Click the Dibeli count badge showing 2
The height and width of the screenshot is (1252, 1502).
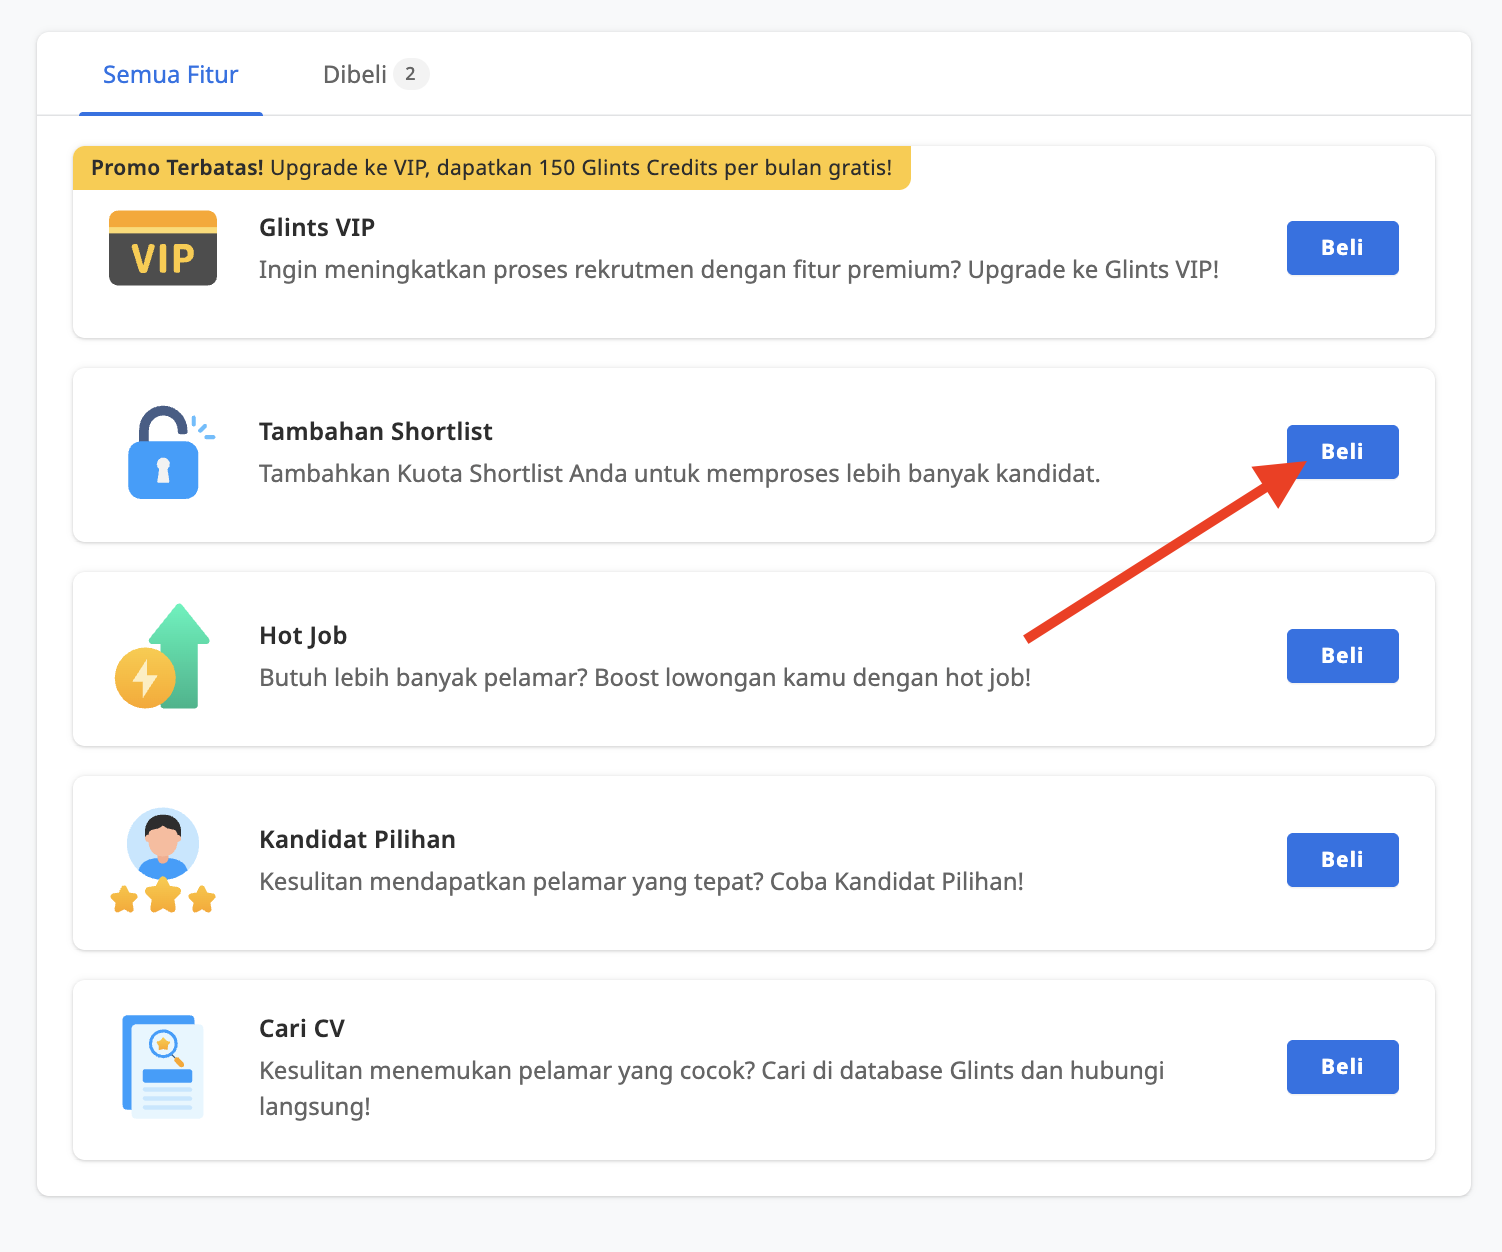tap(410, 74)
